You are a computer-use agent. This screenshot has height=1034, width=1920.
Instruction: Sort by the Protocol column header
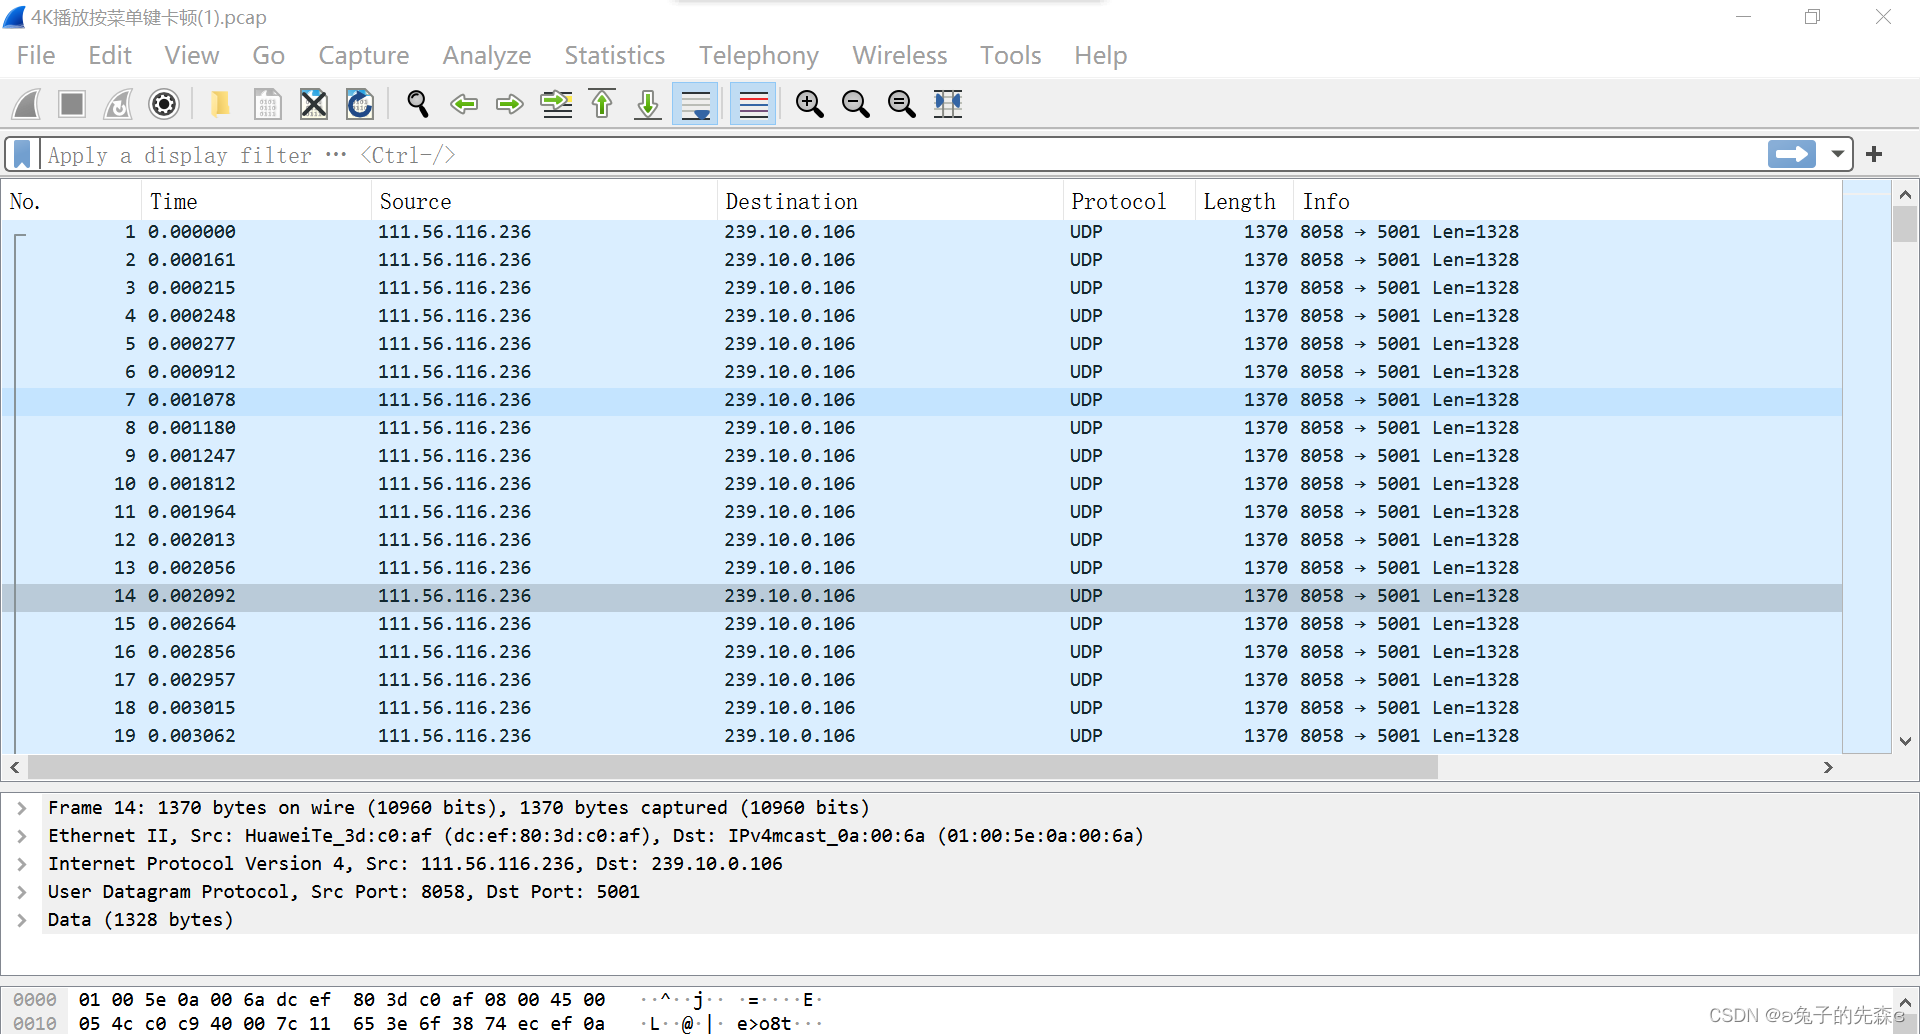point(1129,202)
